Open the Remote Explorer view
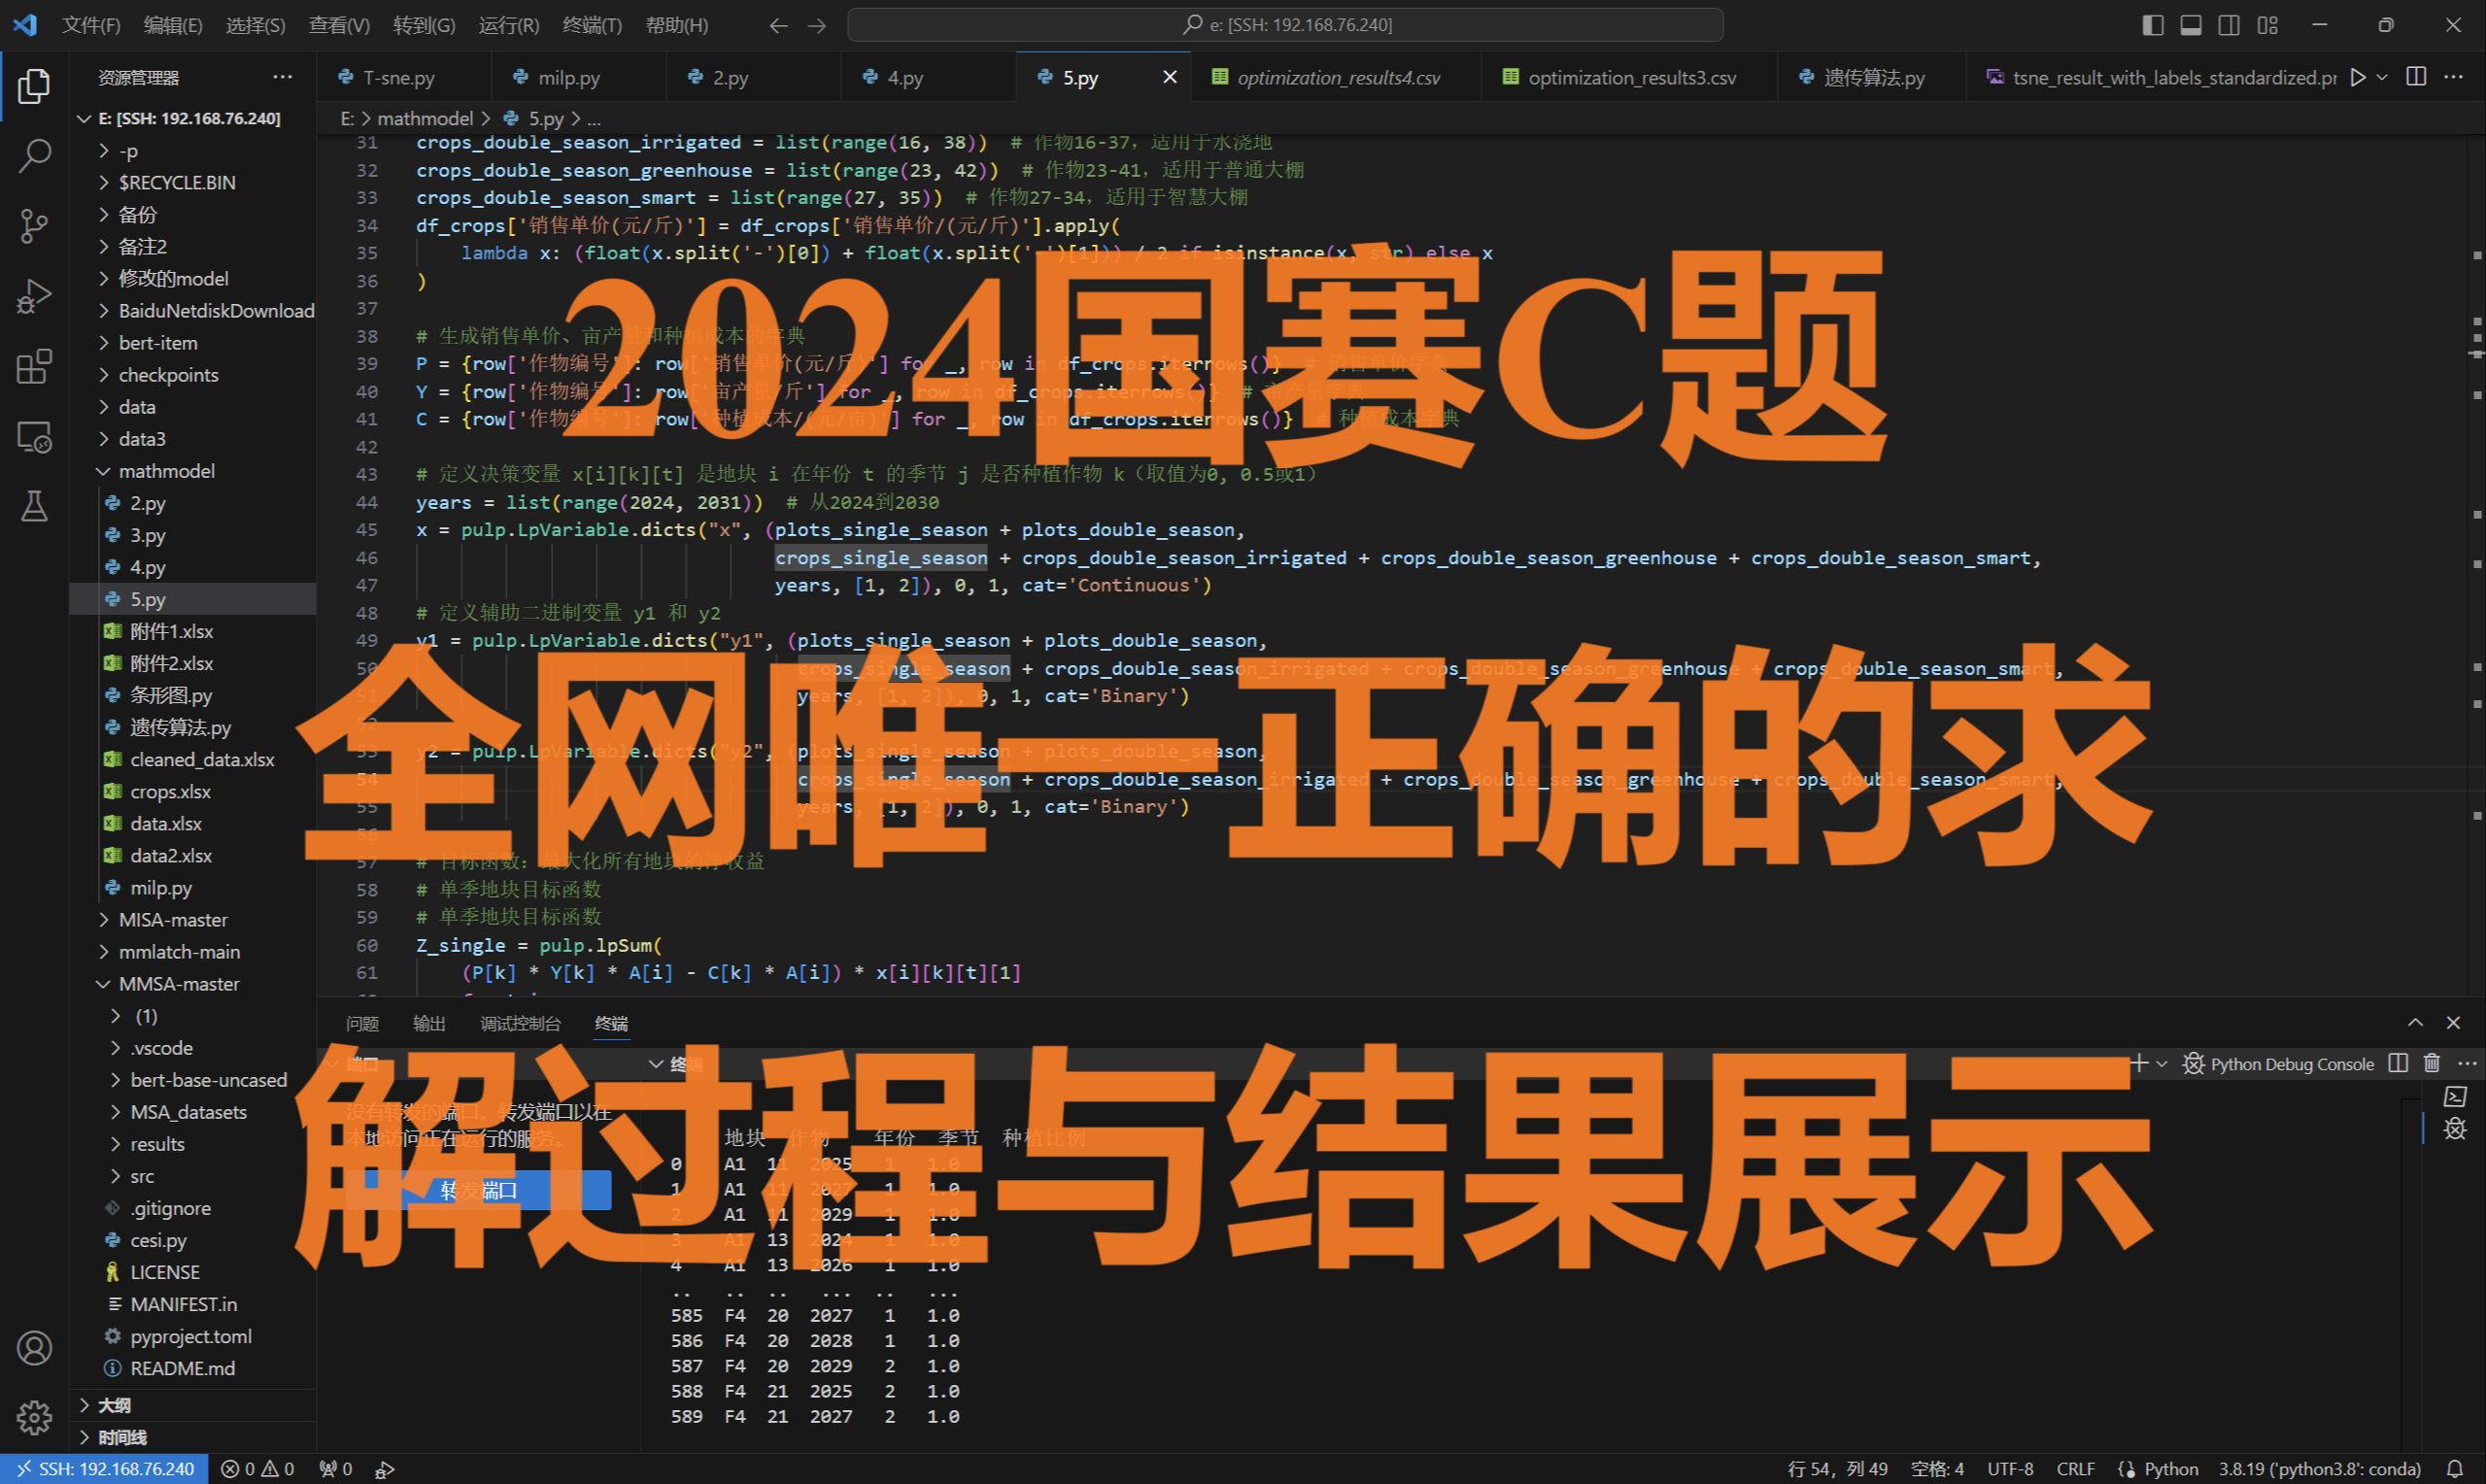 (x=34, y=437)
